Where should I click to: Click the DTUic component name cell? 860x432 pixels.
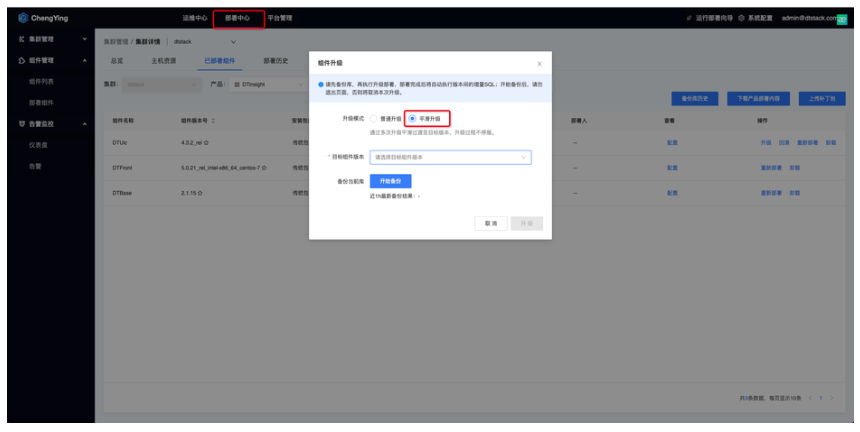tap(120, 143)
